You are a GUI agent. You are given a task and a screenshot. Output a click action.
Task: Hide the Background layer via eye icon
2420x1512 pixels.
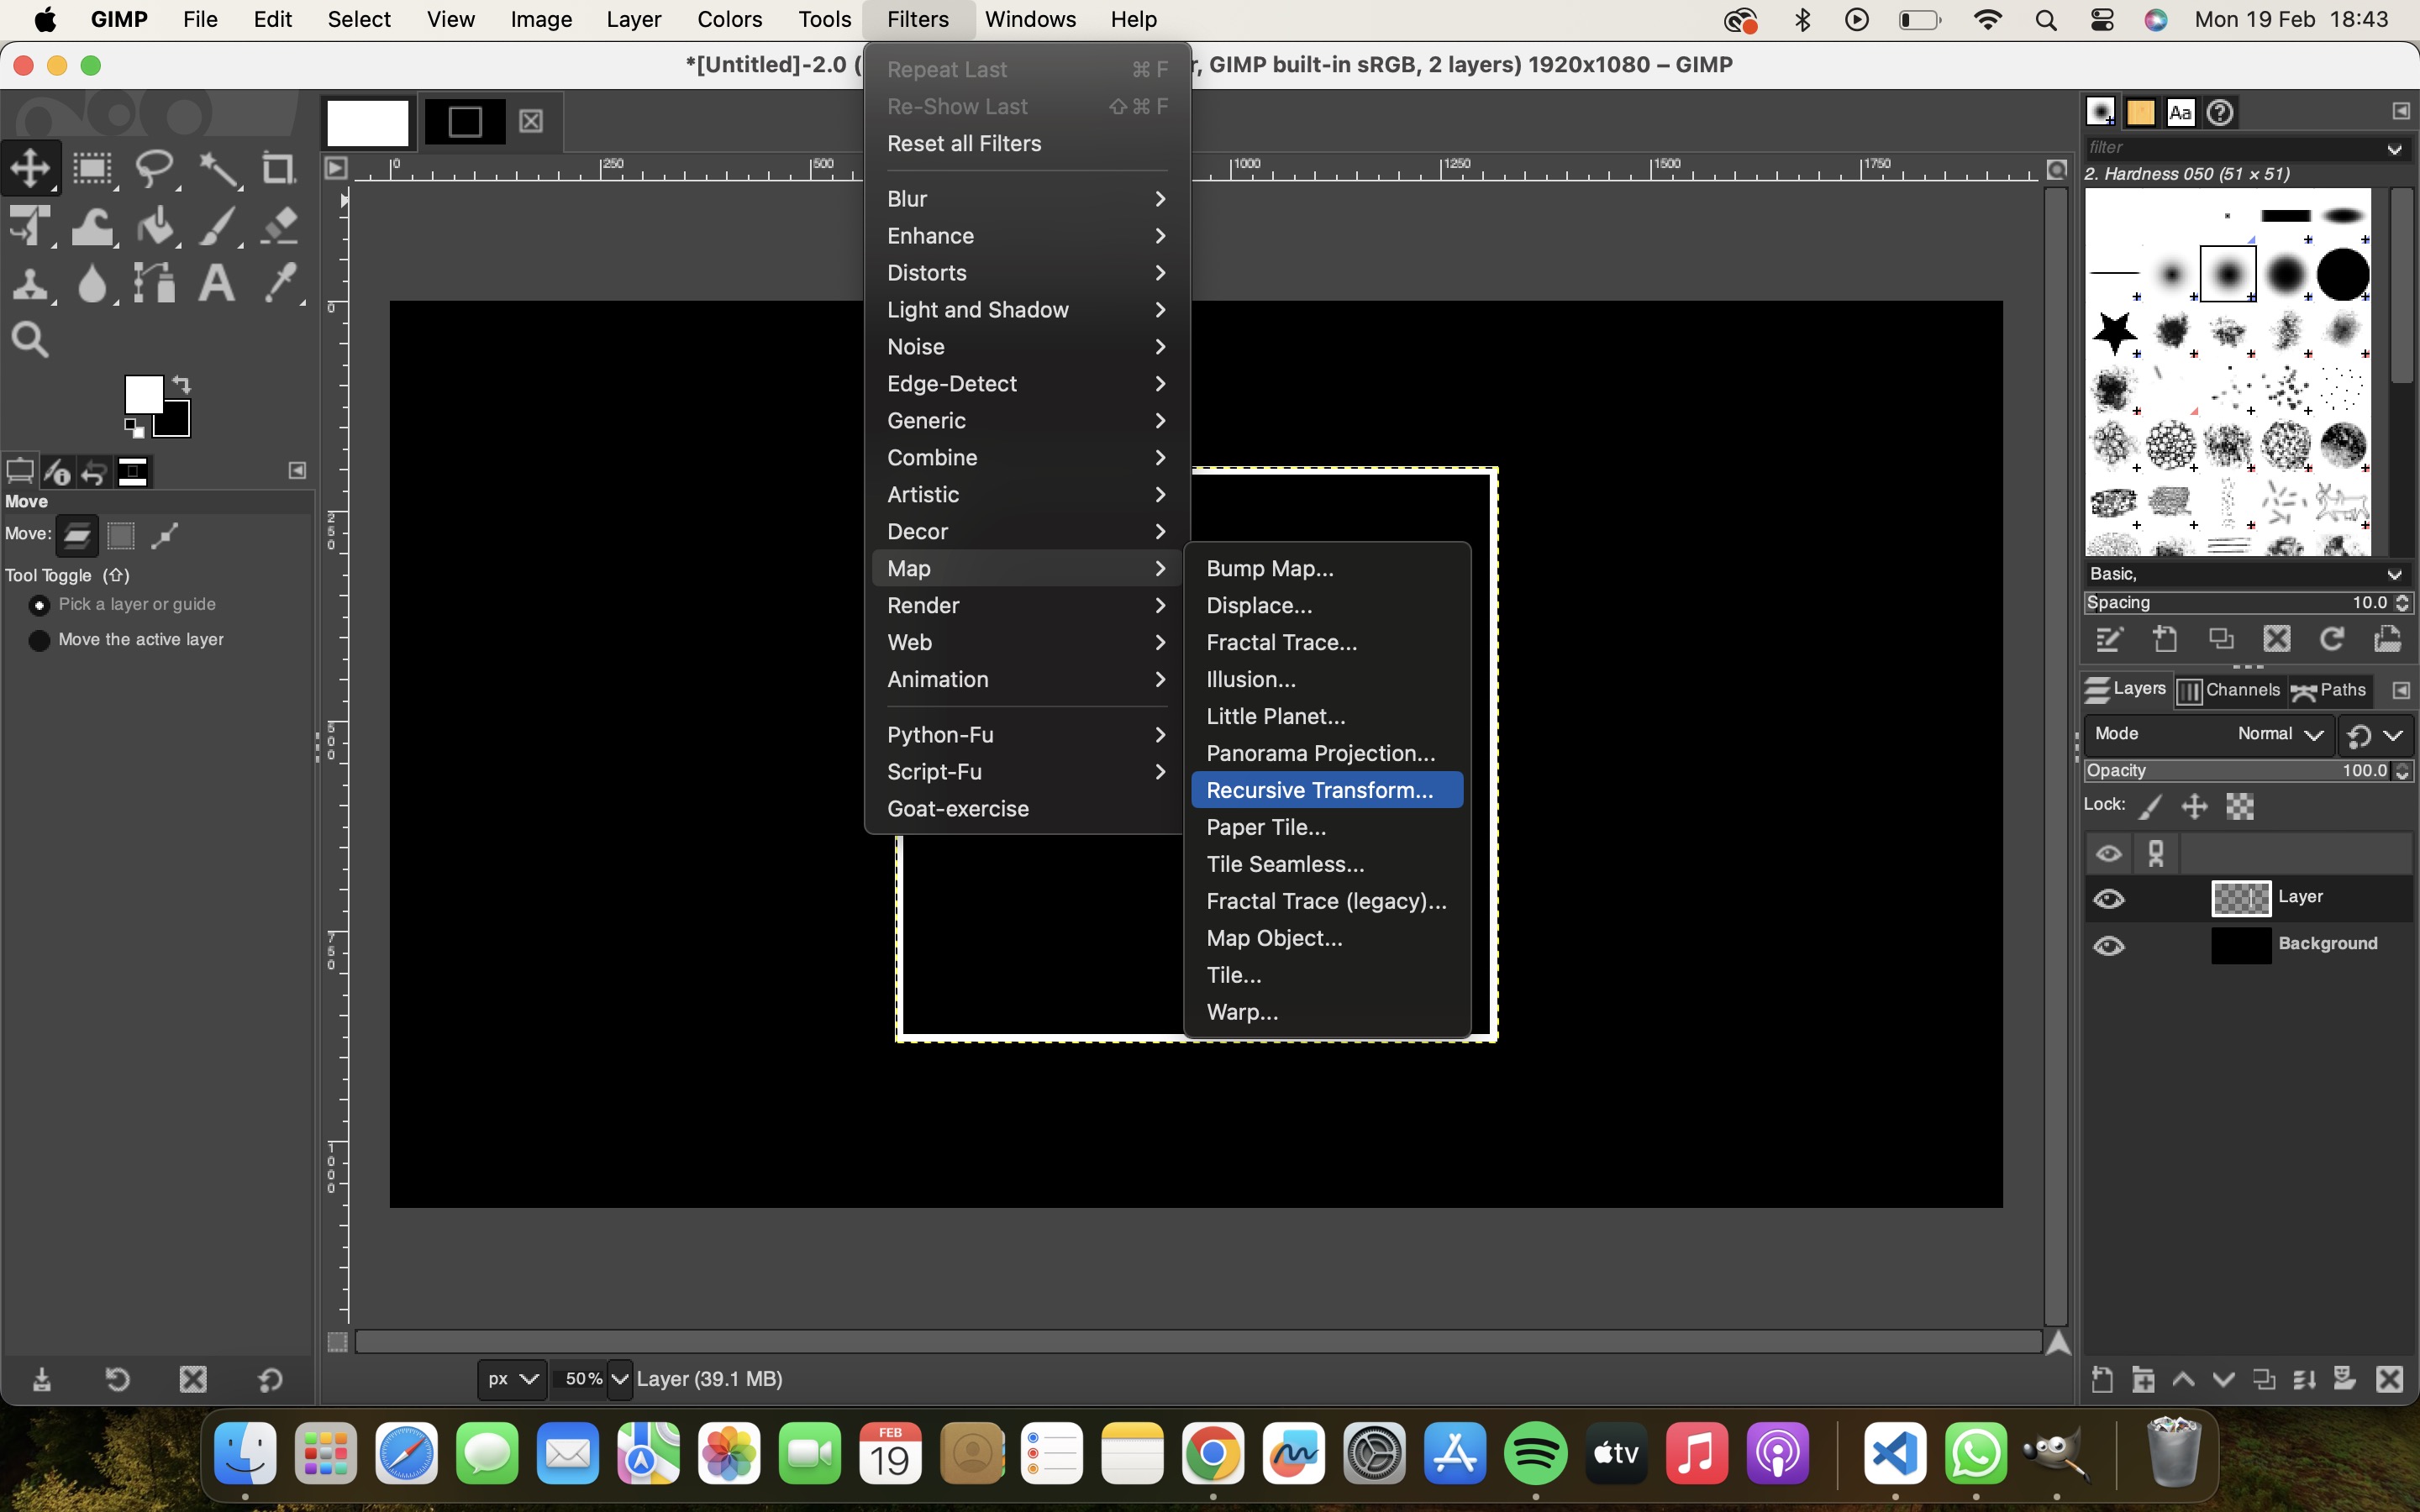click(2109, 946)
